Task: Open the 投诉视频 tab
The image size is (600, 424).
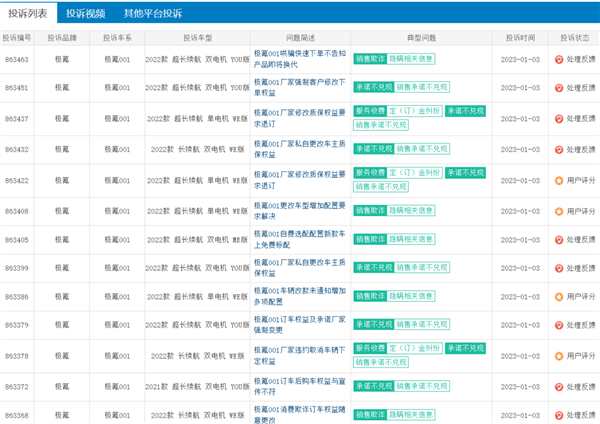Action: point(86,13)
